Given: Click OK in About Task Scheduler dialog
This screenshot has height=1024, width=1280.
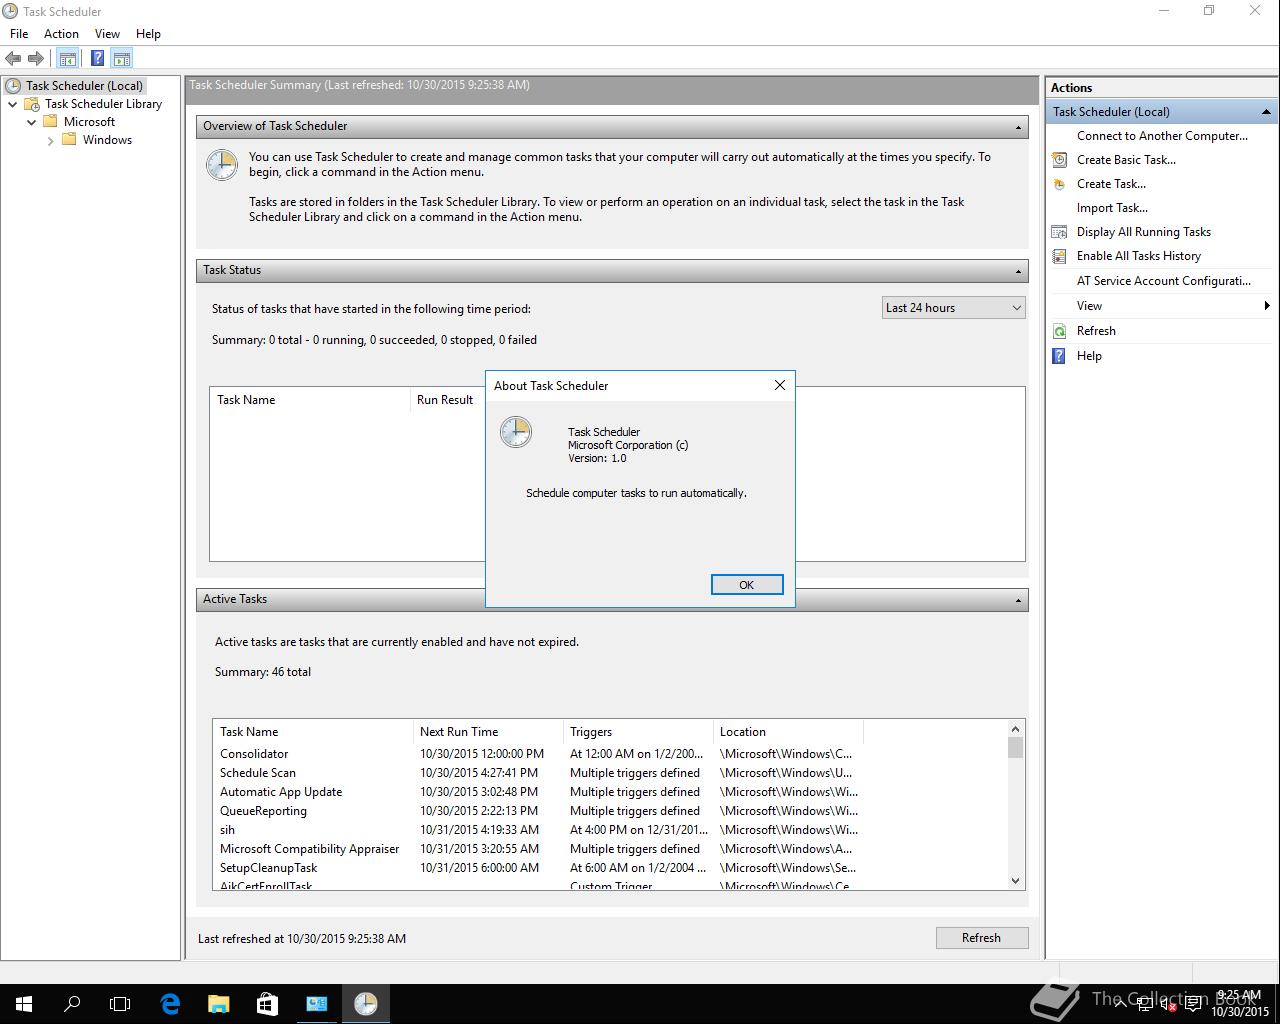Looking at the screenshot, I should pyautogui.click(x=747, y=585).
